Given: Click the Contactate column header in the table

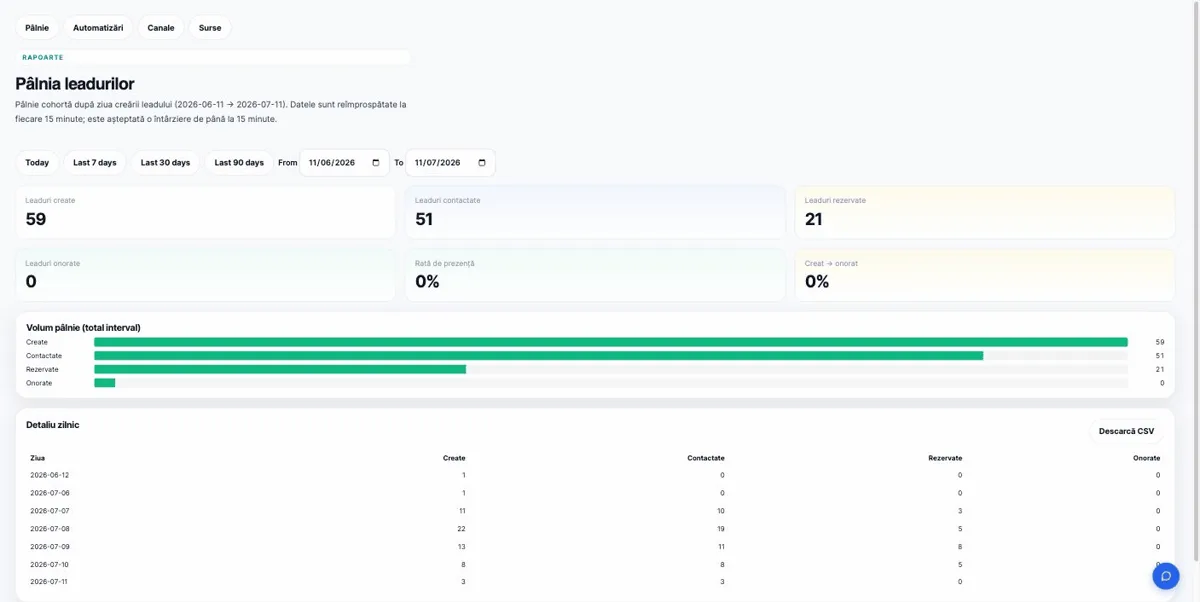Looking at the screenshot, I should pos(706,458).
